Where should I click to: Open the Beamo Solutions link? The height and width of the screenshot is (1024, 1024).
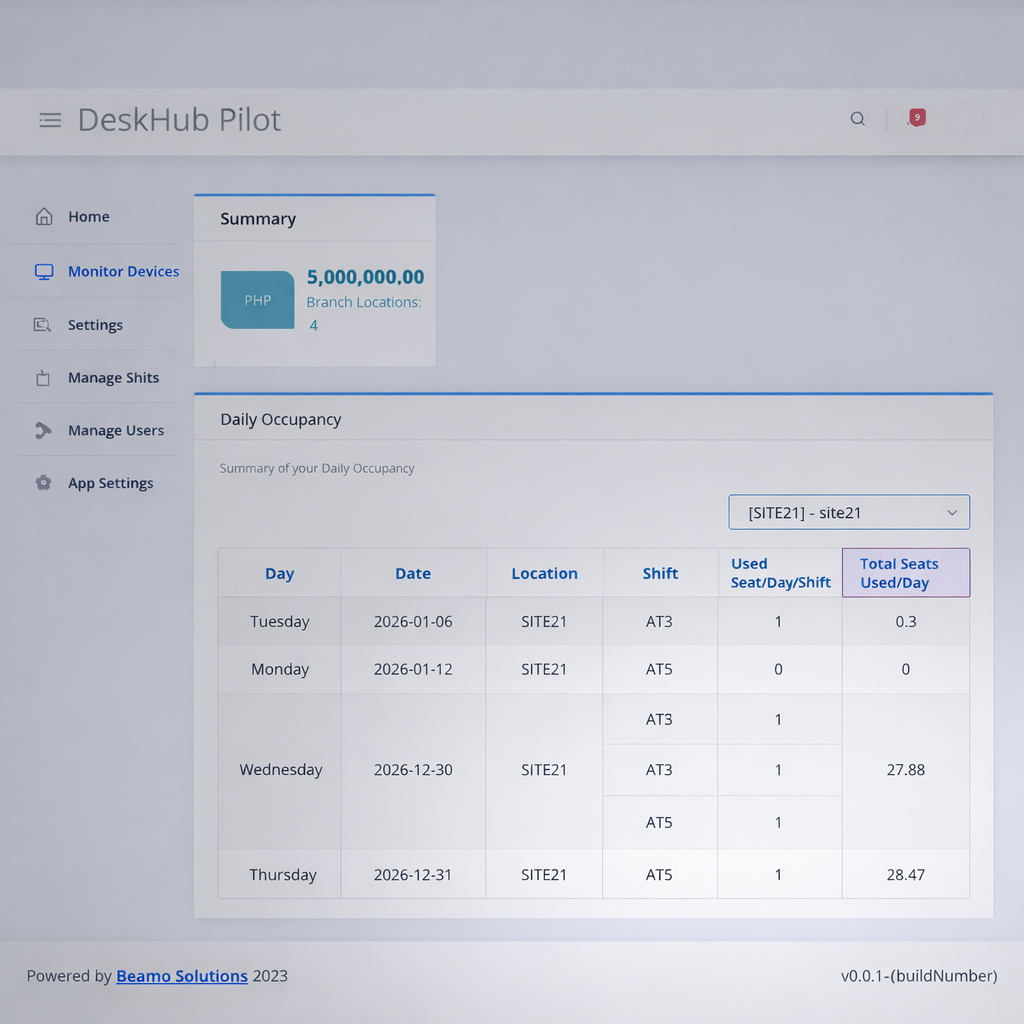click(x=182, y=976)
